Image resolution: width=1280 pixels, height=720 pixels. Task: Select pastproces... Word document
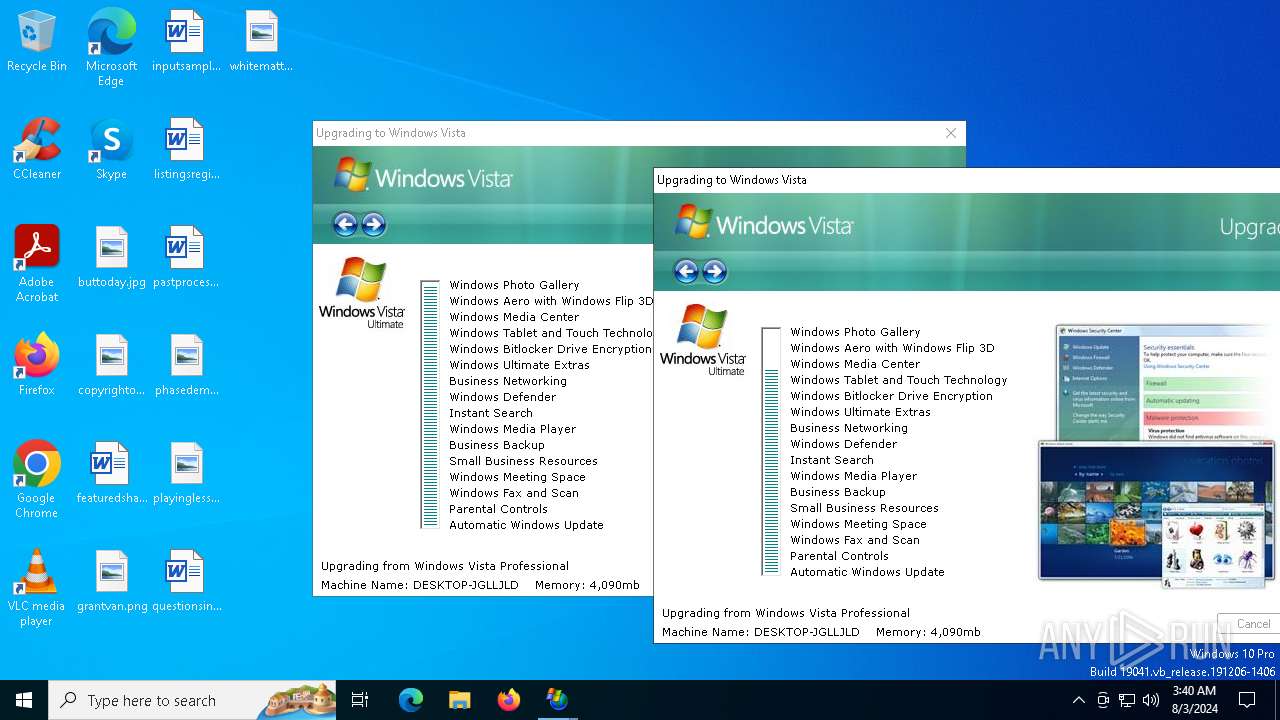[186, 258]
